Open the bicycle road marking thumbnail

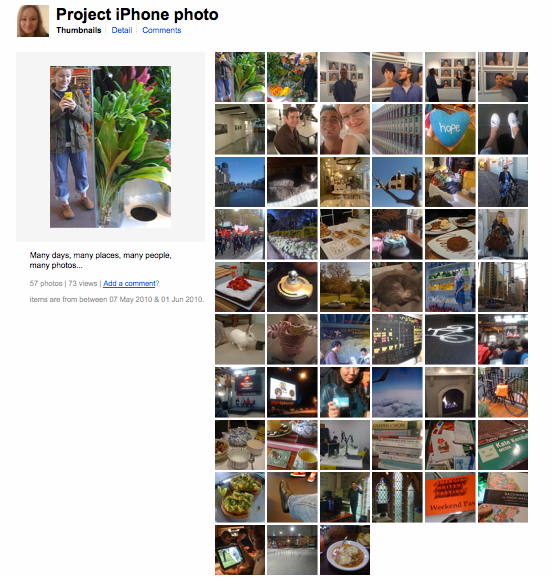[x=450, y=339]
